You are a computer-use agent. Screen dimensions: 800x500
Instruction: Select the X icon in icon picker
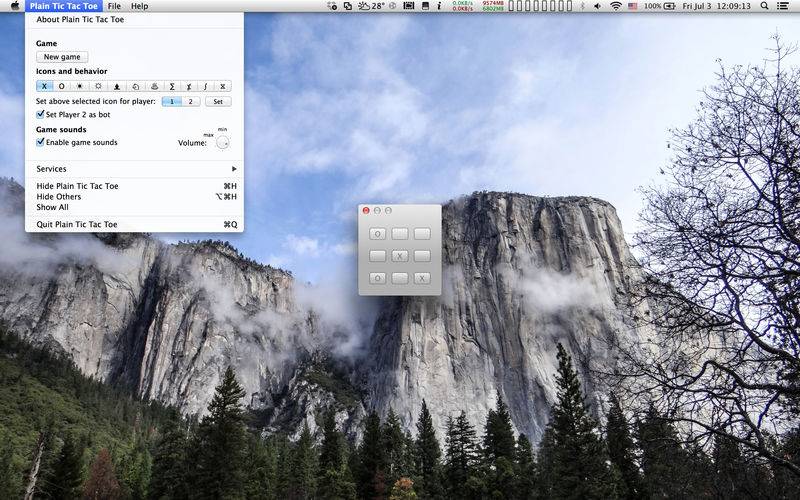click(x=45, y=86)
